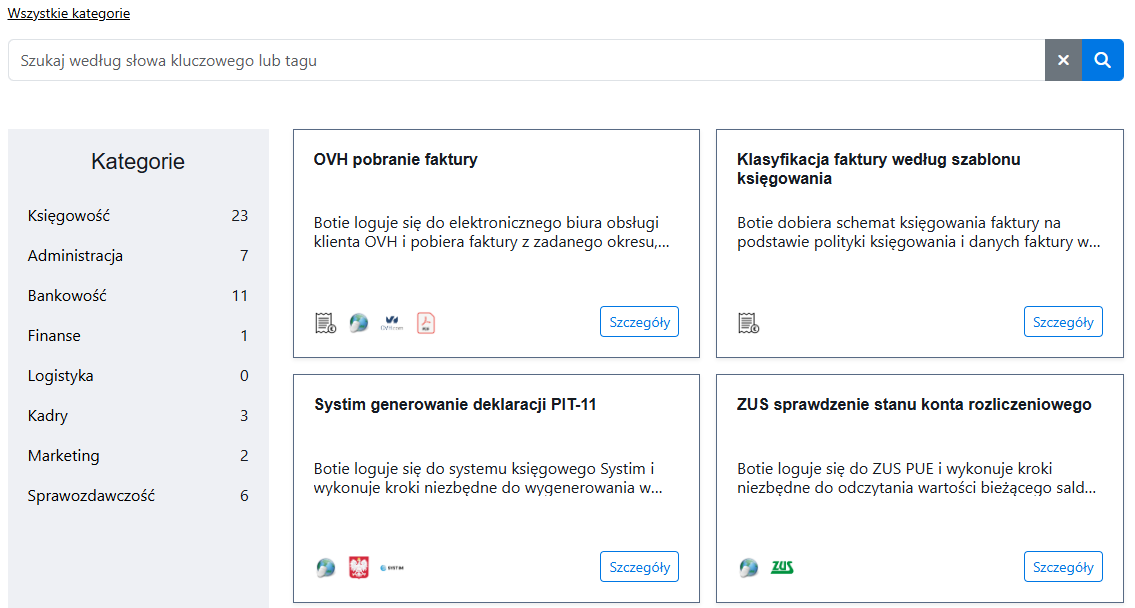Screen dimensions: 1135x608
Task: Click the Systim PIT-11 card description text
Action: [x=488, y=478]
